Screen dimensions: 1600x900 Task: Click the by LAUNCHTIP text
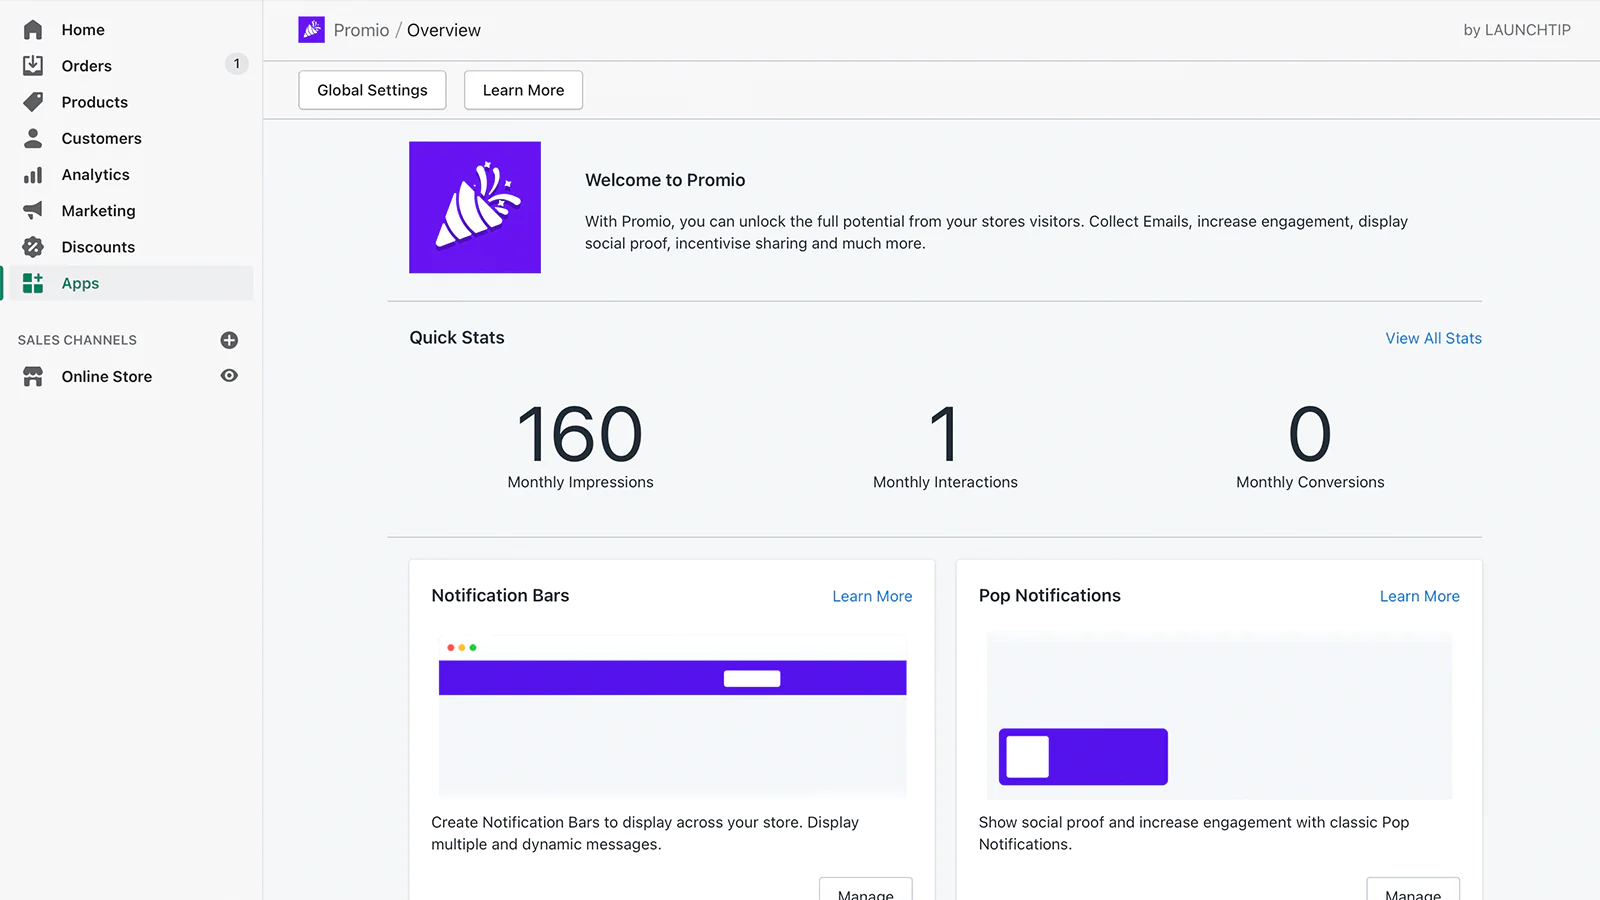pos(1517,30)
